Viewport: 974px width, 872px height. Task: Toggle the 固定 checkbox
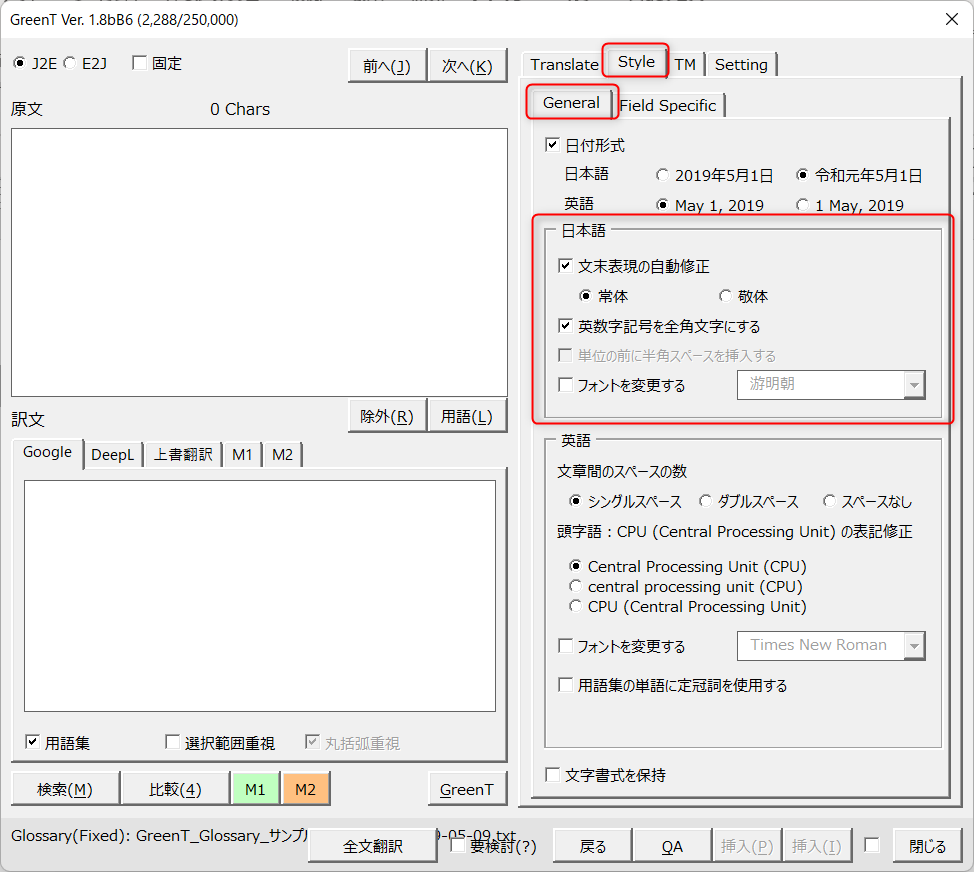pyautogui.click(x=139, y=63)
